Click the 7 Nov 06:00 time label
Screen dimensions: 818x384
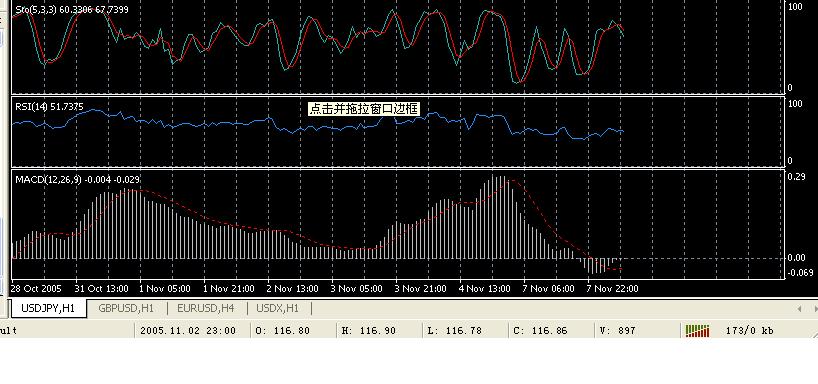(x=548, y=289)
